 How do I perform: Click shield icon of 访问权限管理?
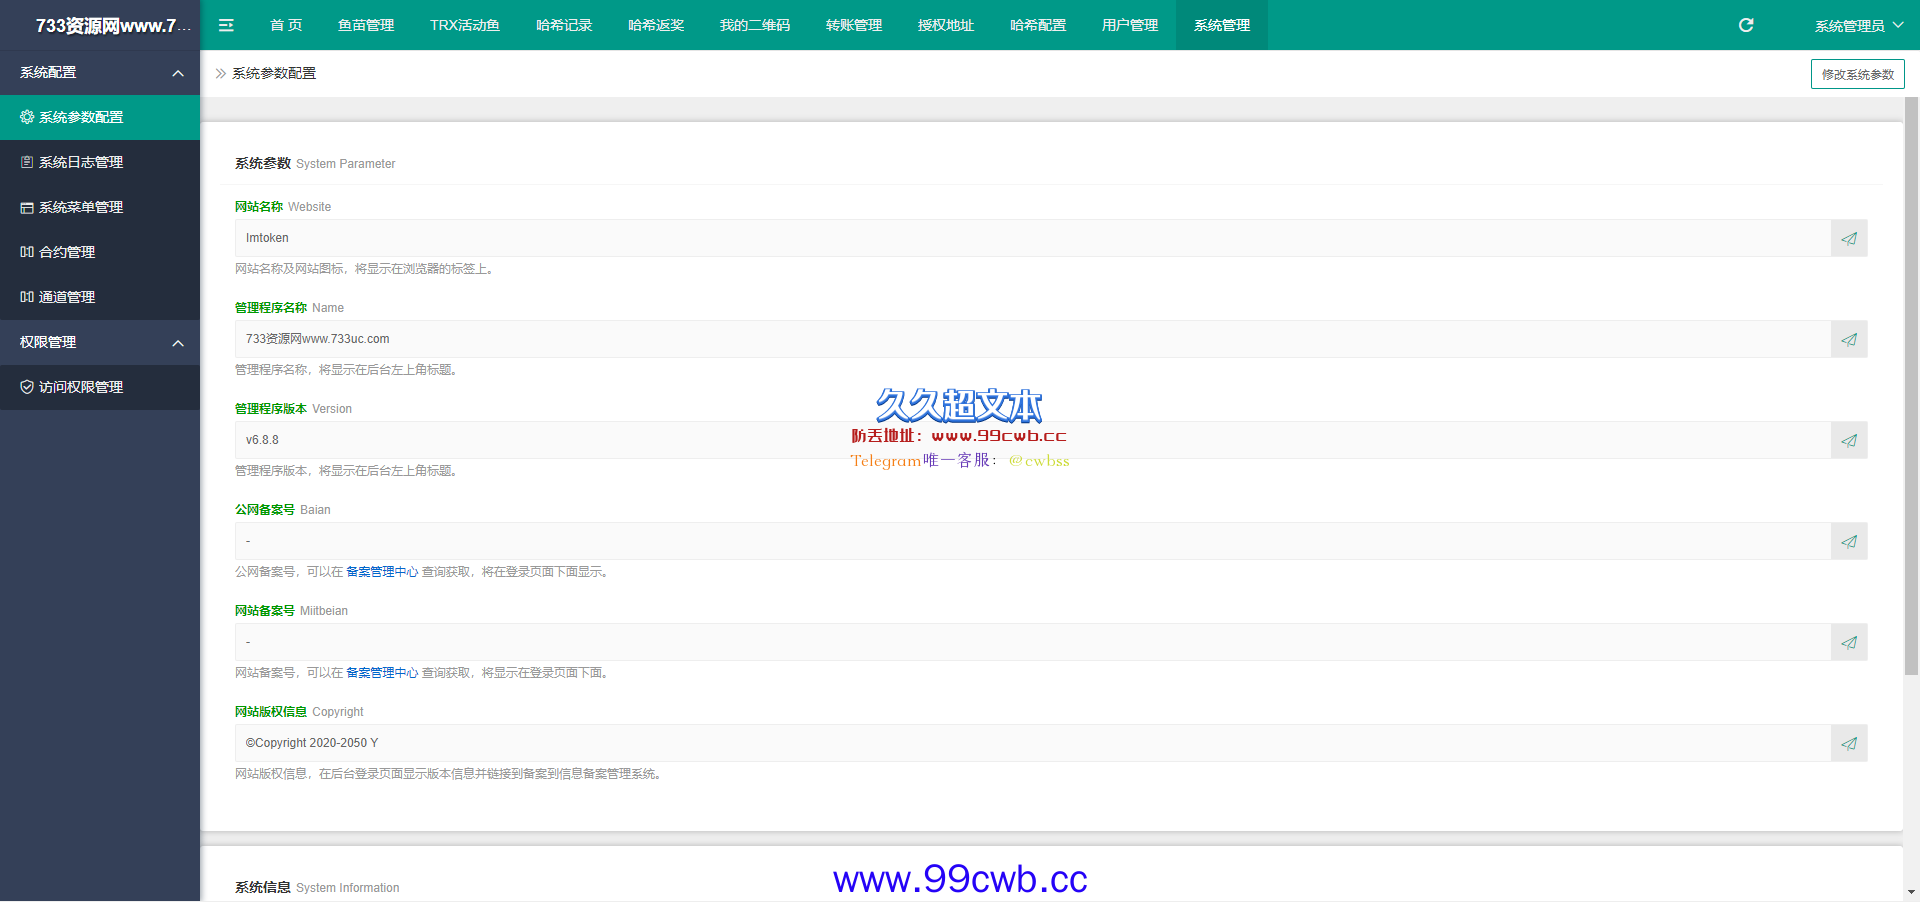click(x=27, y=387)
